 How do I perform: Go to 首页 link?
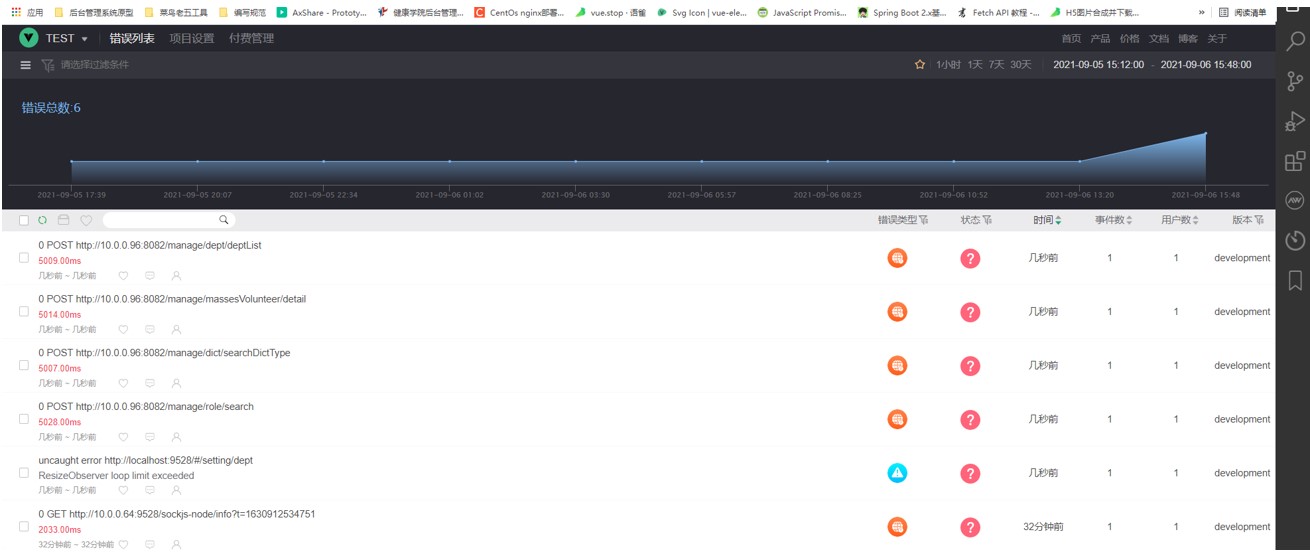coord(1071,39)
